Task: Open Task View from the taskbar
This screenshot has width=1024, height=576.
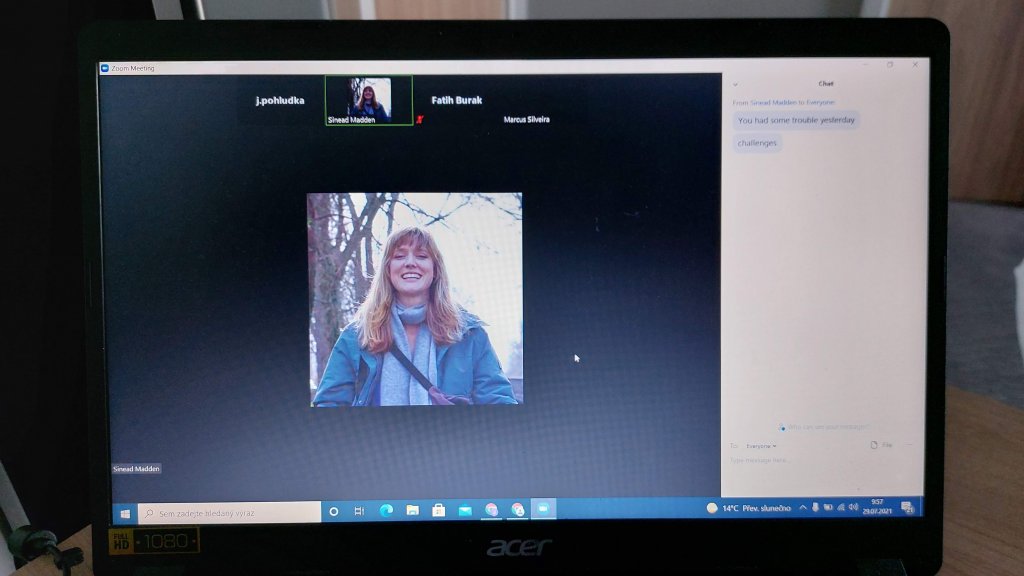Action: (x=359, y=511)
